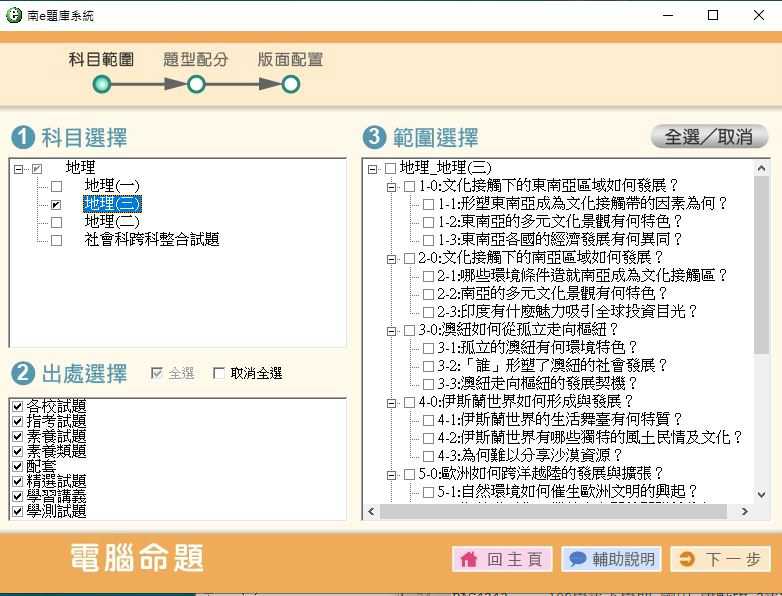
Task: Uncheck 素養類題 source checkbox
Action: point(17,451)
